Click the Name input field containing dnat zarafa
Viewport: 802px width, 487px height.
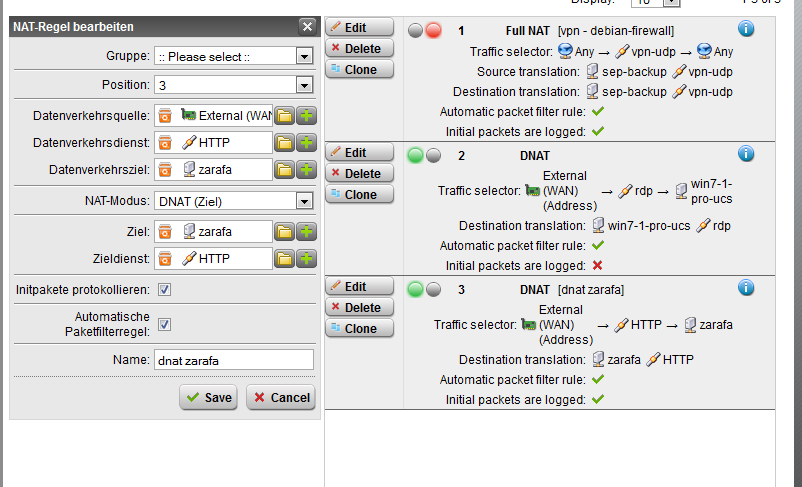point(234,360)
